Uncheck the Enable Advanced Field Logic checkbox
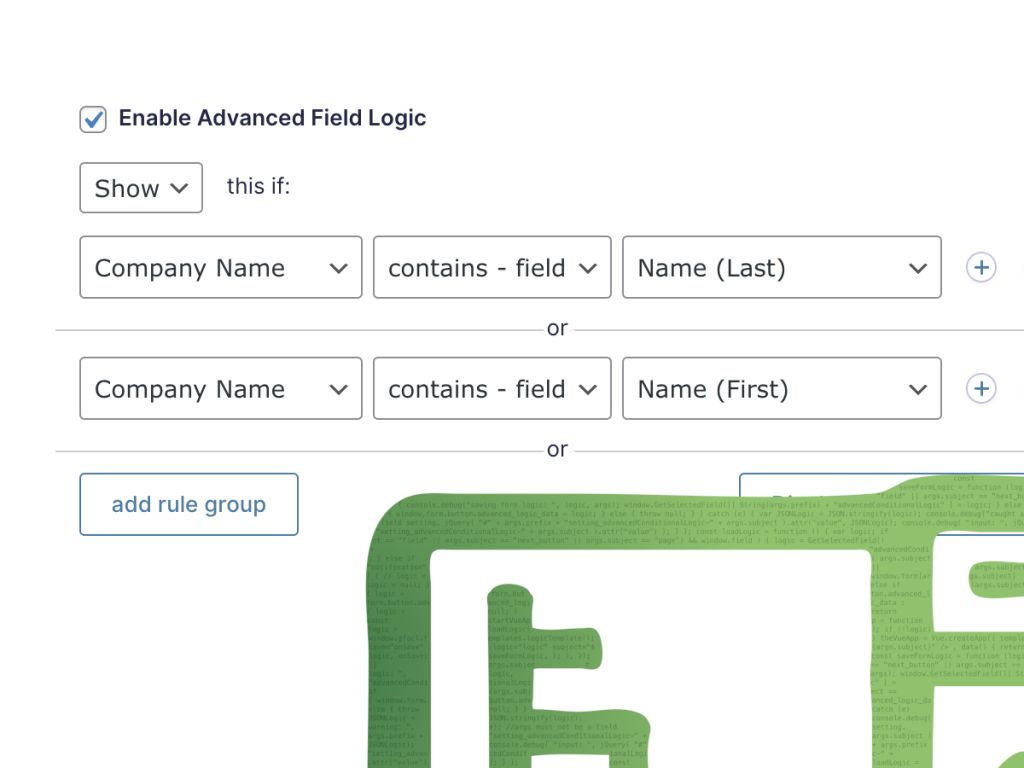This screenshot has width=1024, height=768. (94, 119)
